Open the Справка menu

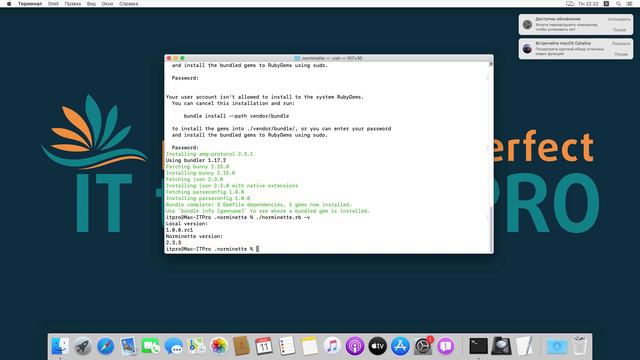point(129,4)
